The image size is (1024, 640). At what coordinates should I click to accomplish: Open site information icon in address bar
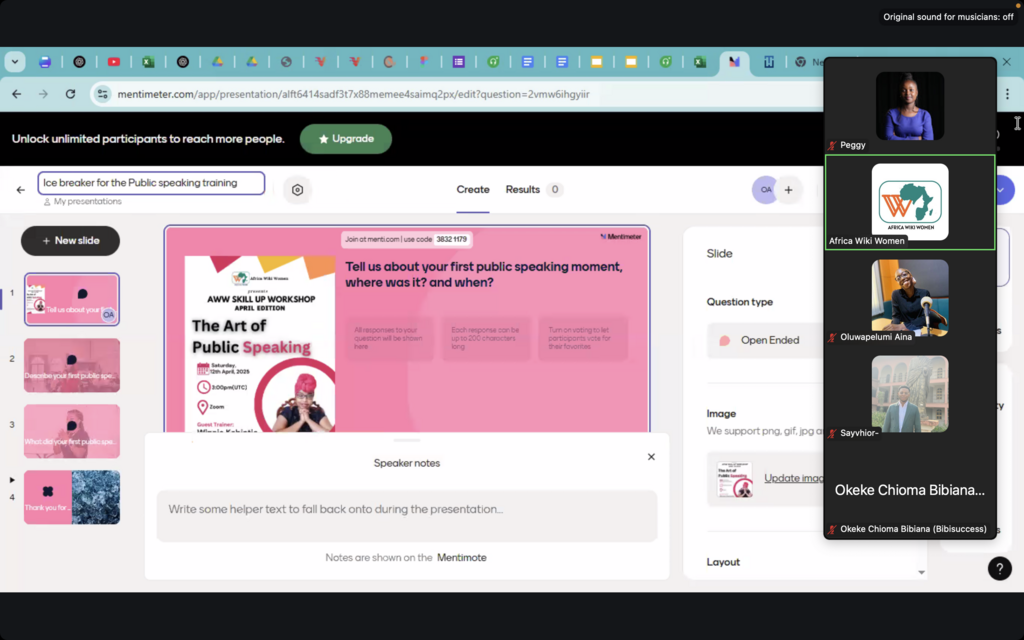pyautogui.click(x=103, y=94)
